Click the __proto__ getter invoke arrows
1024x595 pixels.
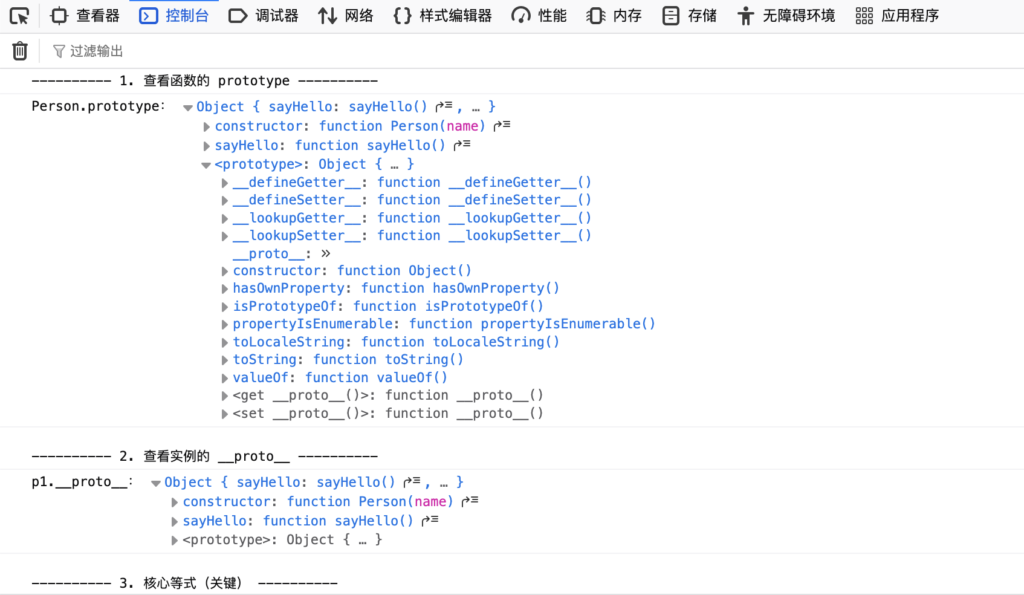(x=325, y=254)
